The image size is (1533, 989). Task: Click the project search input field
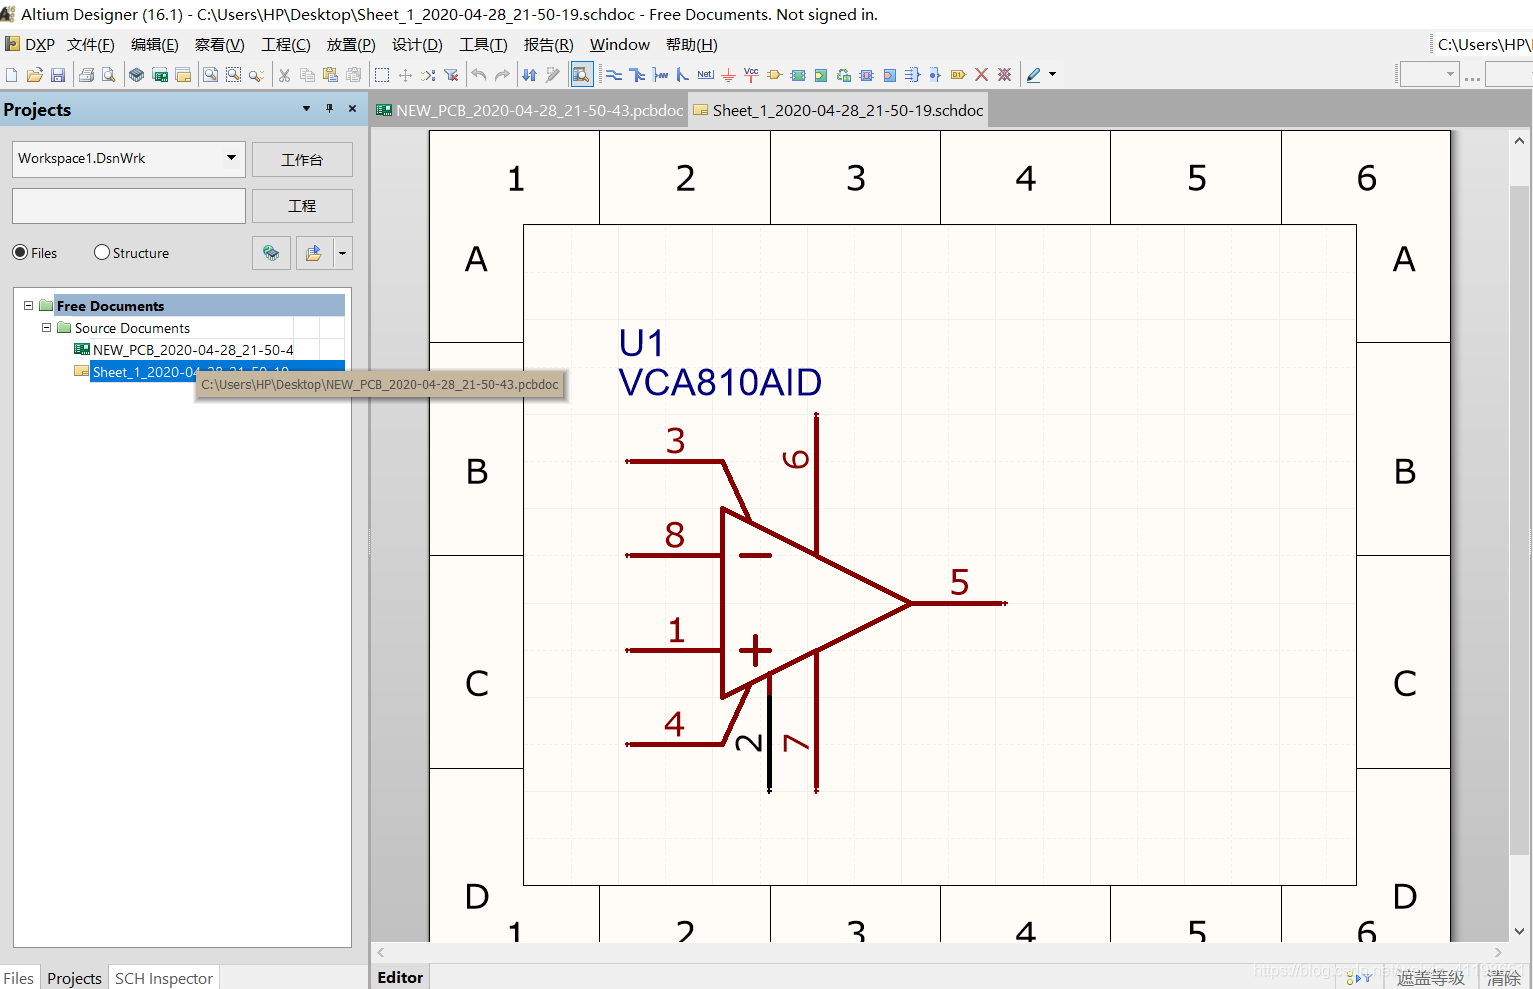tap(129, 206)
